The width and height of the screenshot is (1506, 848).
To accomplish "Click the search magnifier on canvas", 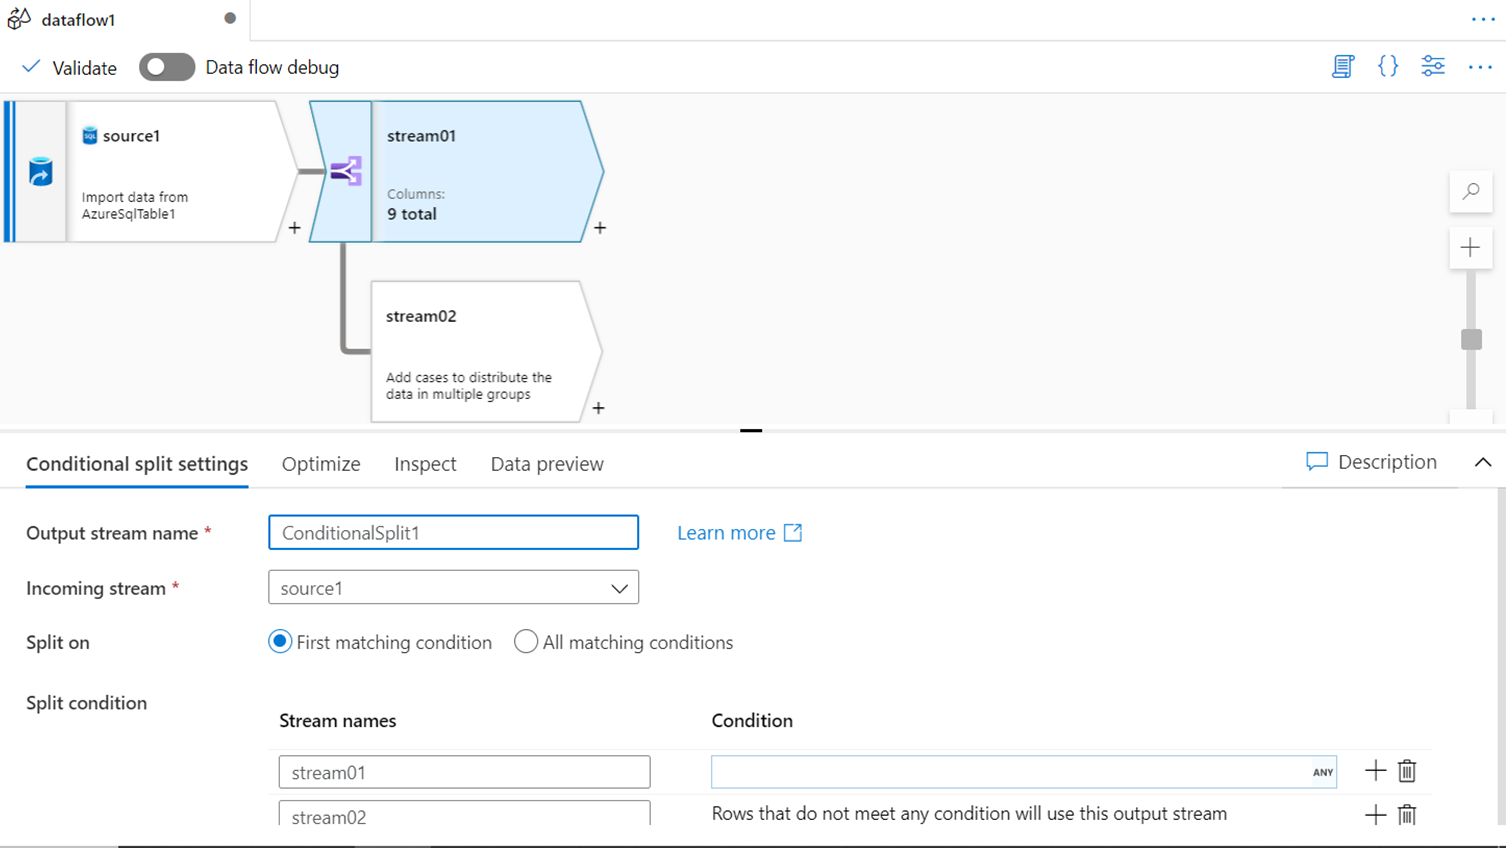I will coord(1470,191).
